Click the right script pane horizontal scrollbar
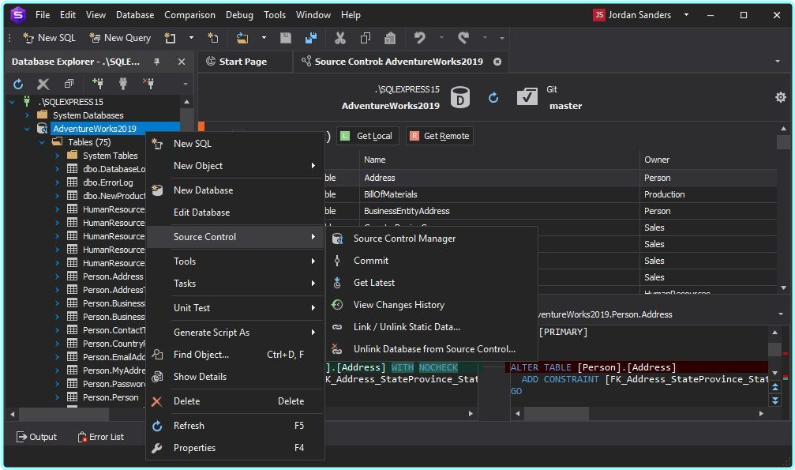This screenshot has width=795, height=470. coord(556,414)
